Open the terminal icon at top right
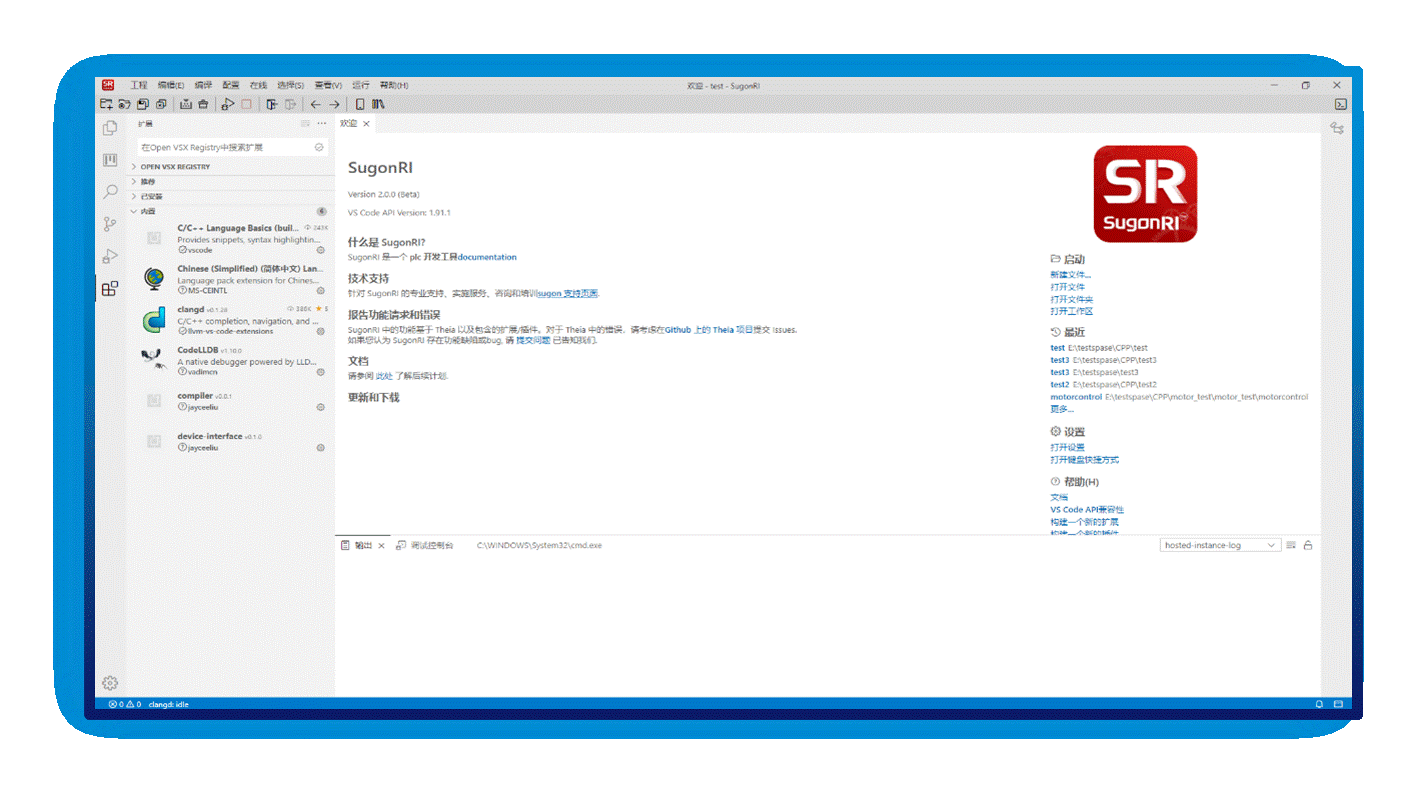 coord(1341,104)
